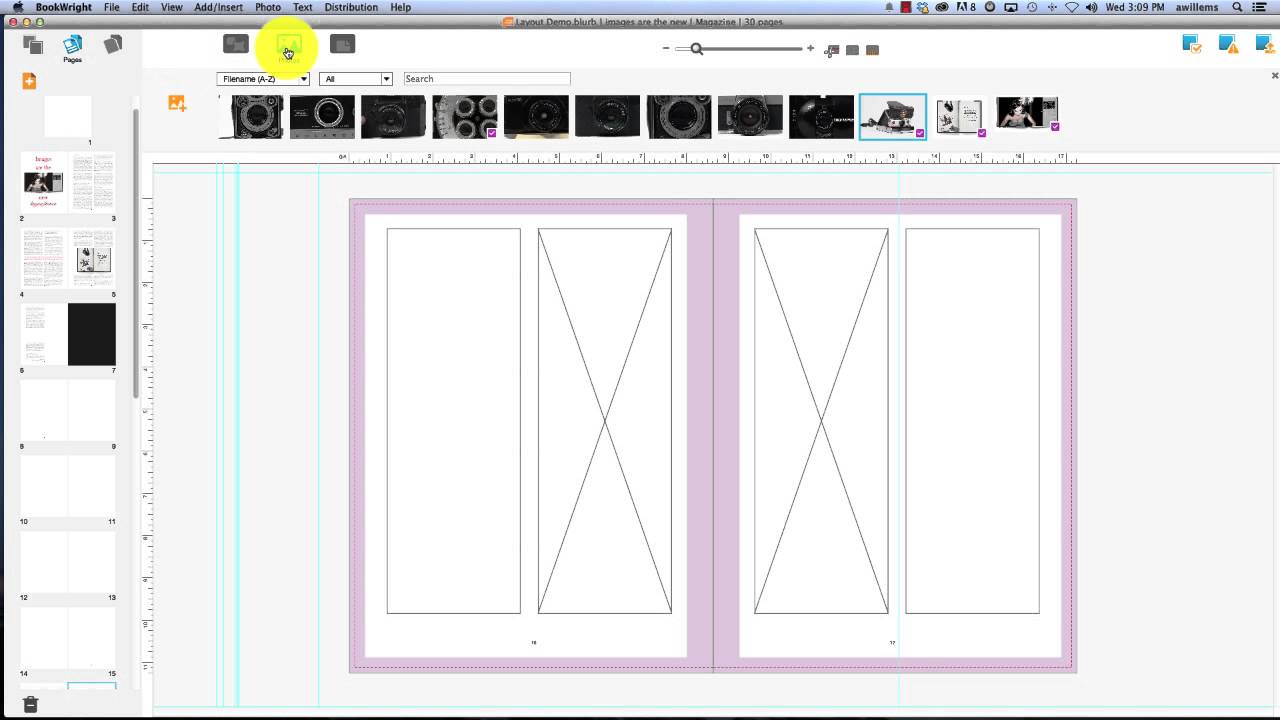This screenshot has height=720, width=1280.
Task: Open the highlighted Photos panel toolbar icon
Action: coord(288,46)
